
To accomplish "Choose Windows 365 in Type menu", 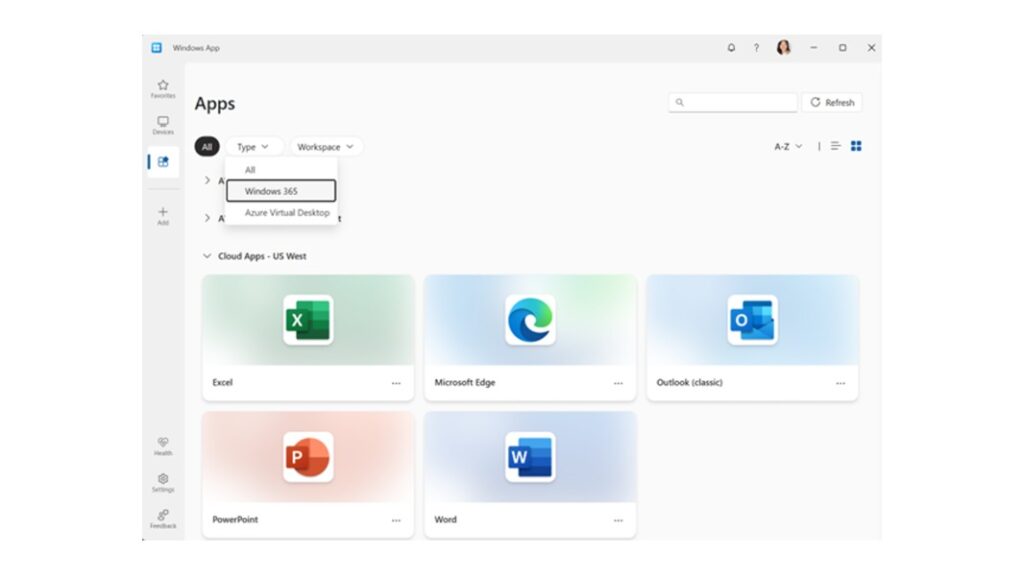I will tap(281, 191).
